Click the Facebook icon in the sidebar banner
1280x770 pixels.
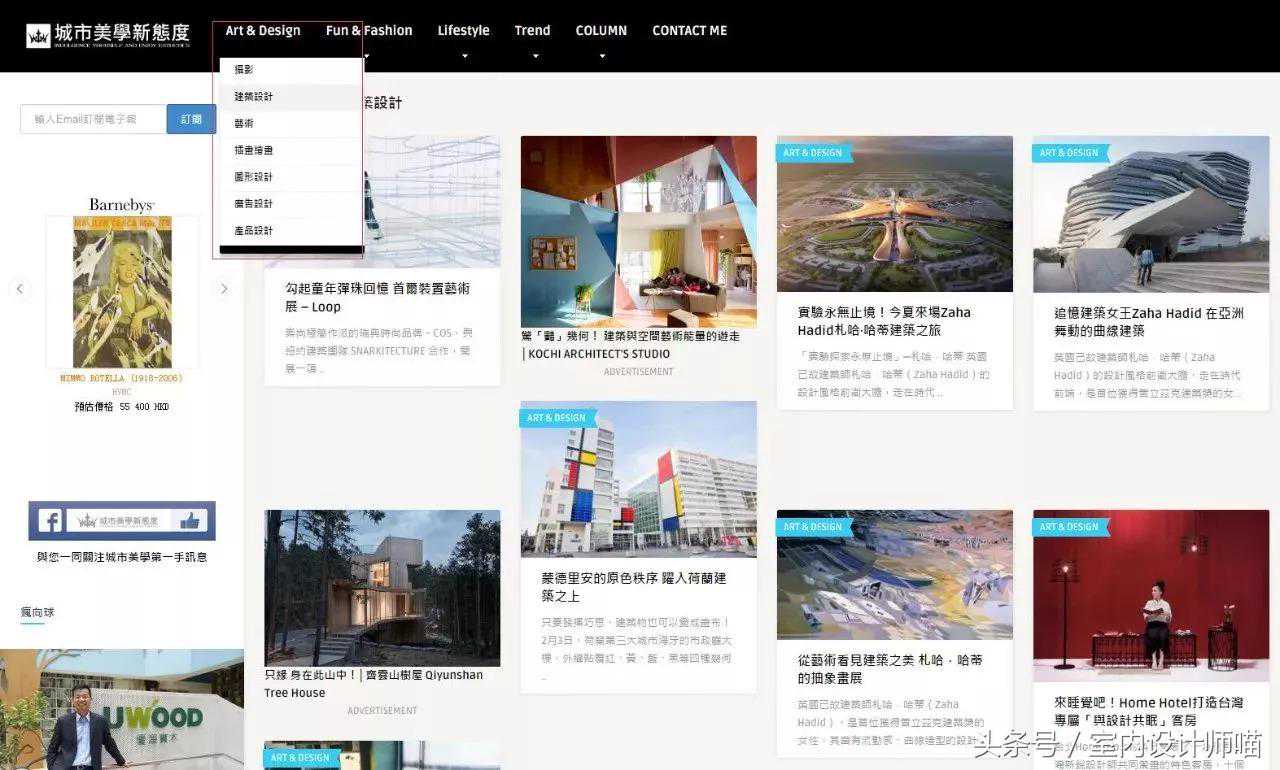[x=49, y=520]
